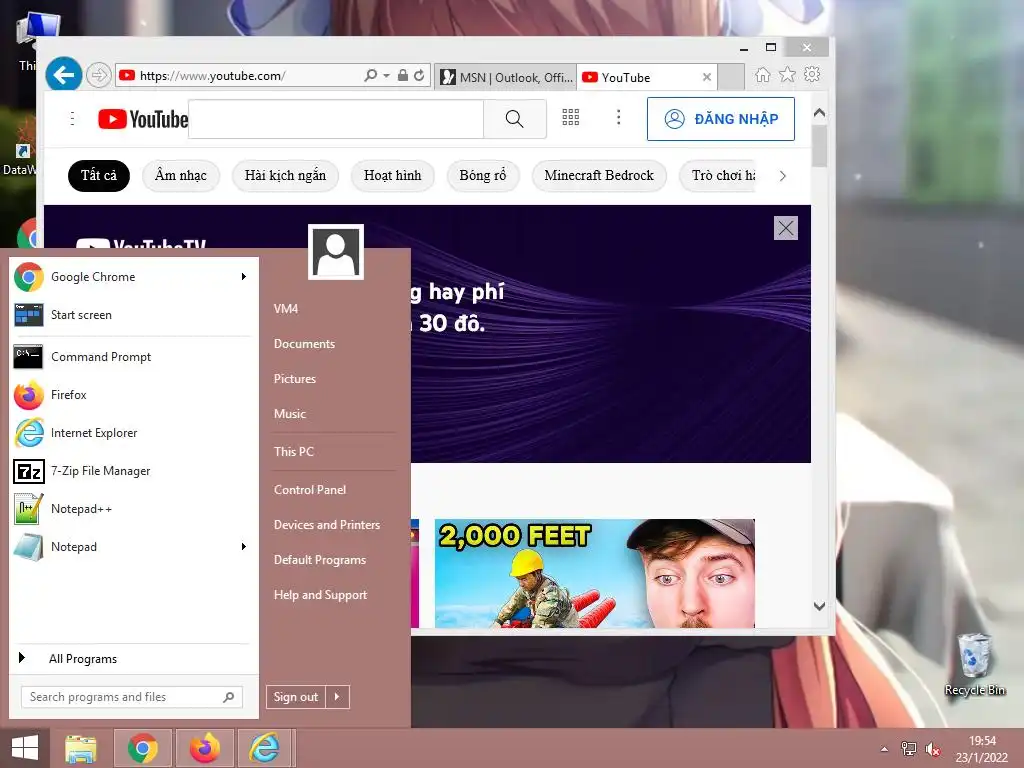The width and height of the screenshot is (1024, 768).
Task: Open Notepad from Start menu
Action: [131, 547]
